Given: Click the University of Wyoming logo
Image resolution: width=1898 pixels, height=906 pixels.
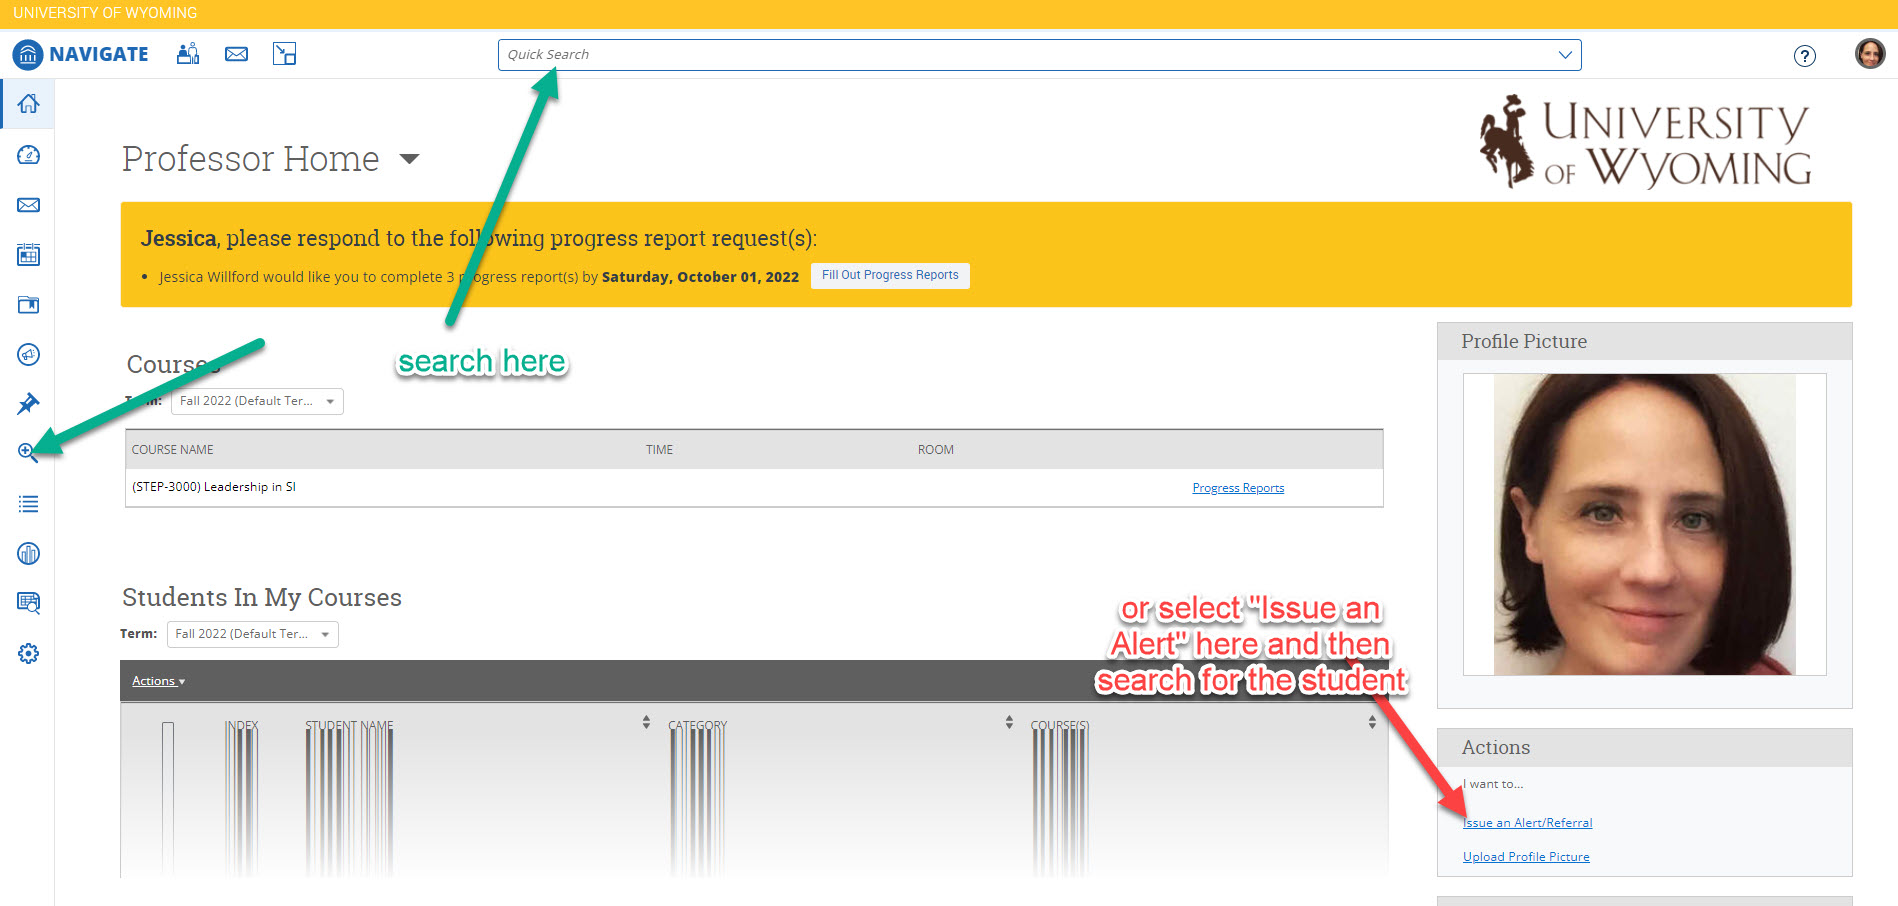Looking at the screenshot, I should [x=1646, y=142].
